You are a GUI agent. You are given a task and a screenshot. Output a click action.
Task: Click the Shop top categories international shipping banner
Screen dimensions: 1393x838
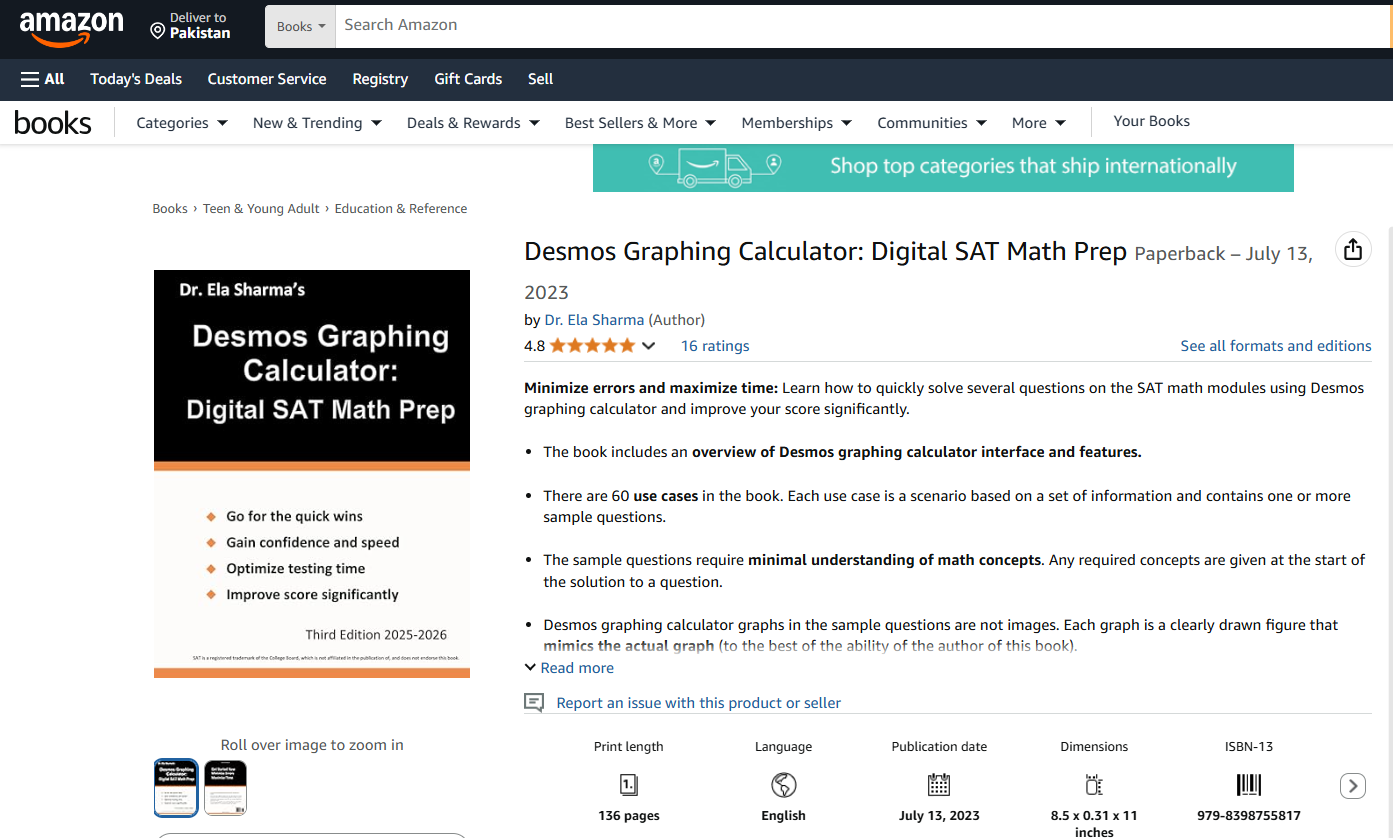pyautogui.click(x=943, y=167)
